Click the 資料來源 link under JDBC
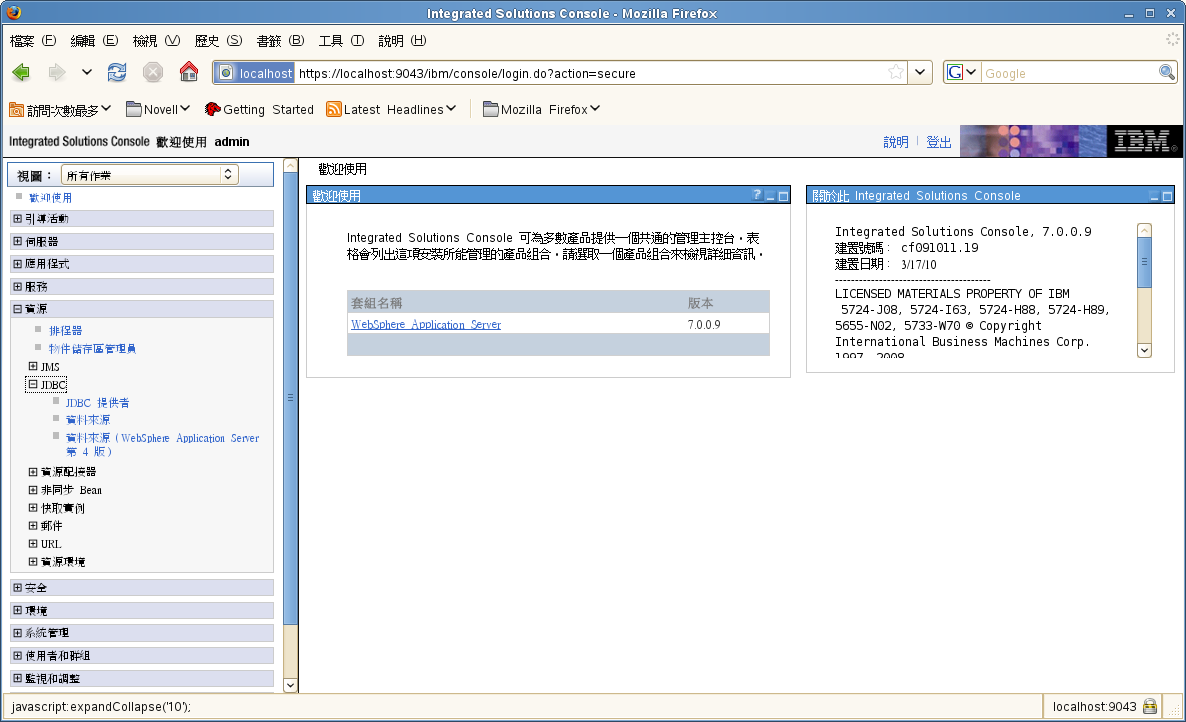This screenshot has width=1186, height=722. 88,420
